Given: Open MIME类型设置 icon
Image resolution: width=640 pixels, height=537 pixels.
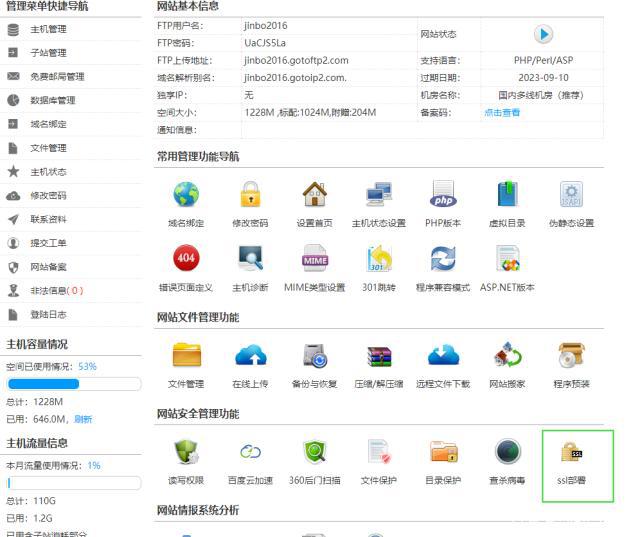Looking at the screenshot, I should [314, 258].
